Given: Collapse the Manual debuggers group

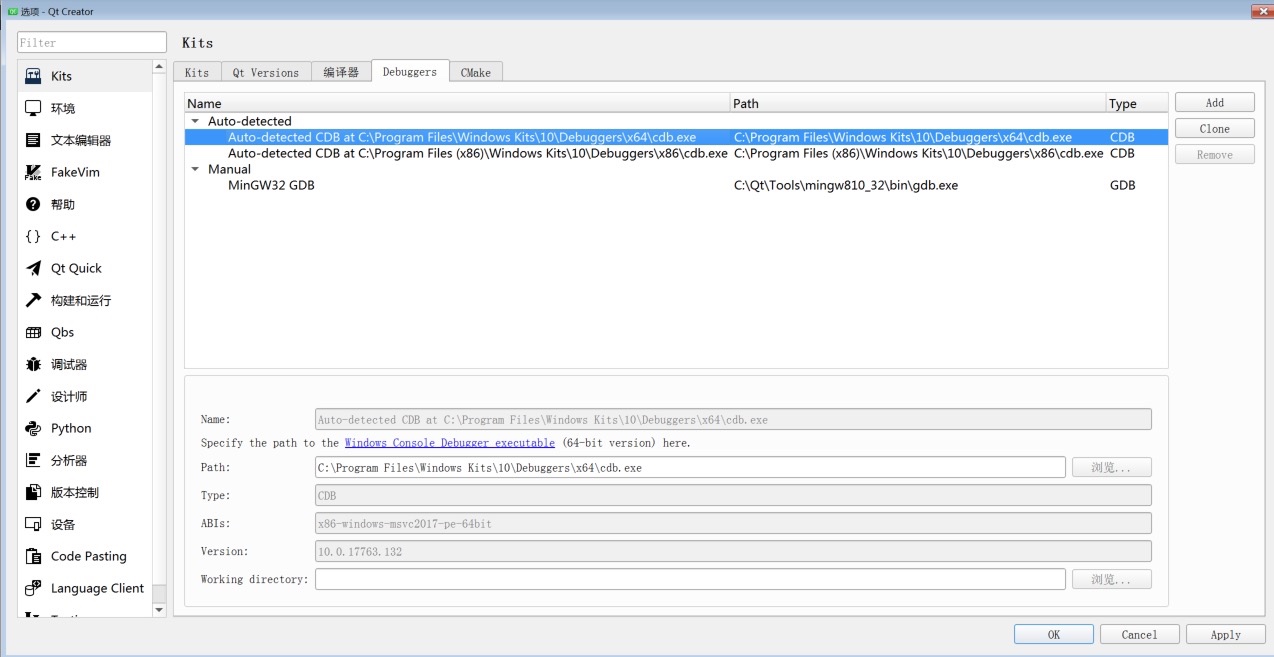Looking at the screenshot, I should click(x=196, y=169).
